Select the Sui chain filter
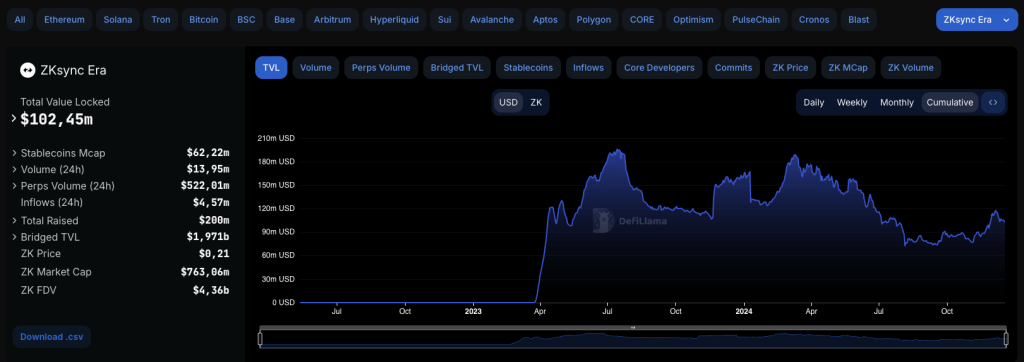 pos(444,20)
